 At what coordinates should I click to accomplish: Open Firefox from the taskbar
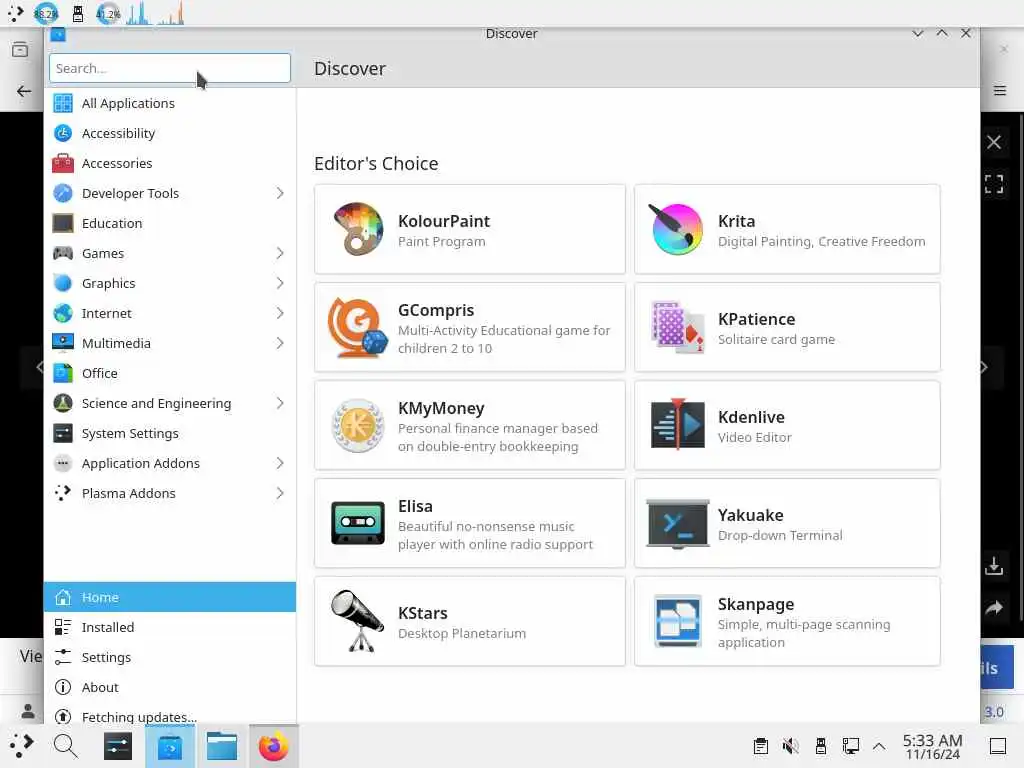point(273,746)
